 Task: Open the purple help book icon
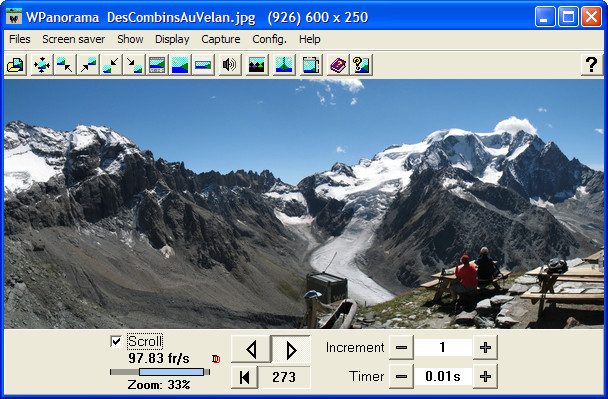pos(338,65)
